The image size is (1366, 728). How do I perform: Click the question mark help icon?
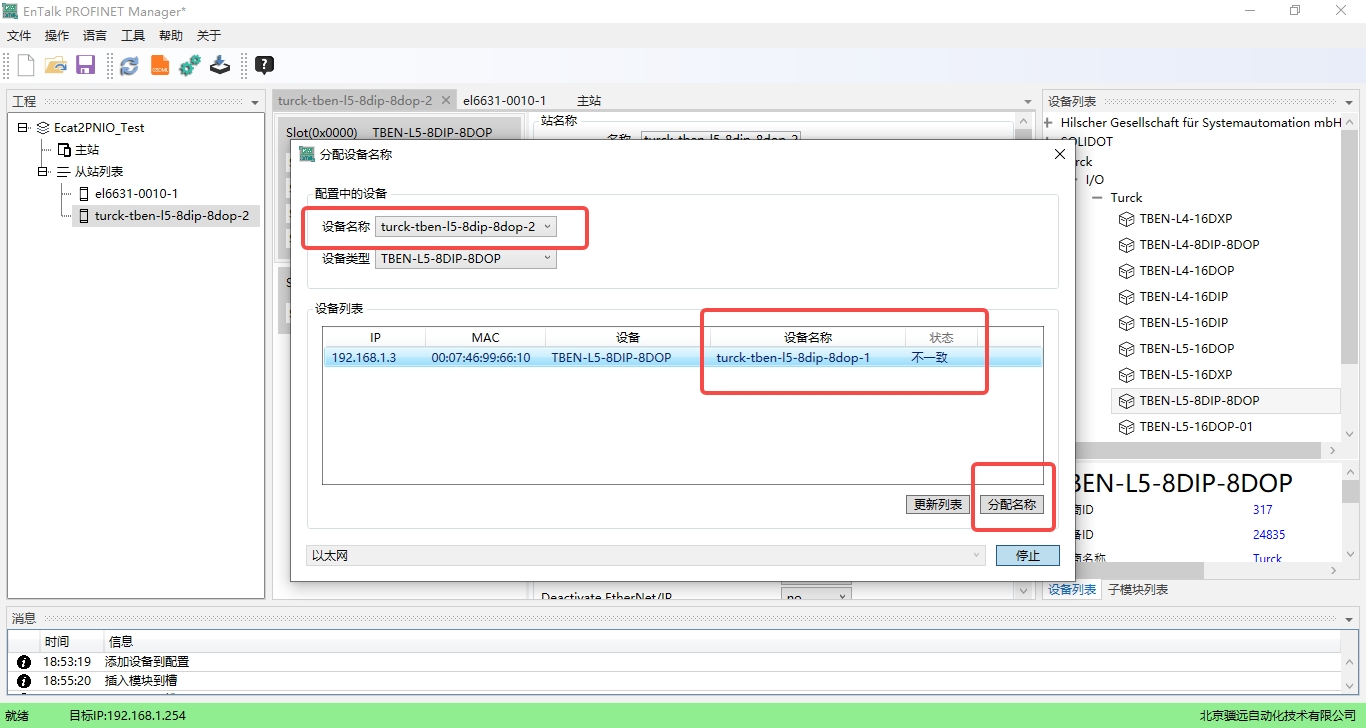[x=264, y=66]
